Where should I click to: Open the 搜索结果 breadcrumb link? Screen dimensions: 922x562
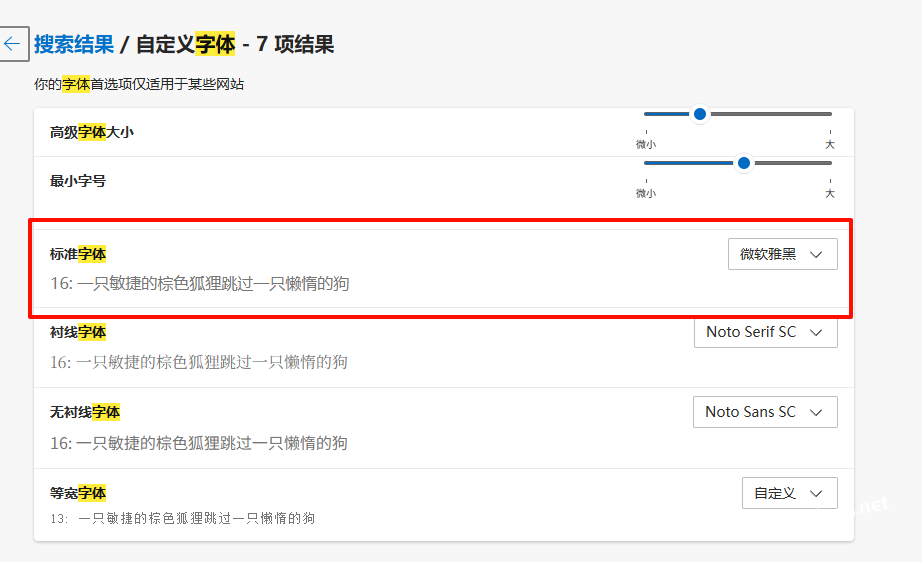(x=73, y=44)
